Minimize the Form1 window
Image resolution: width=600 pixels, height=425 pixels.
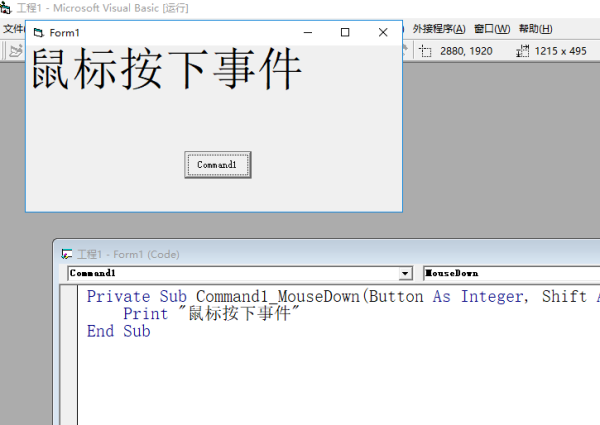308,33
